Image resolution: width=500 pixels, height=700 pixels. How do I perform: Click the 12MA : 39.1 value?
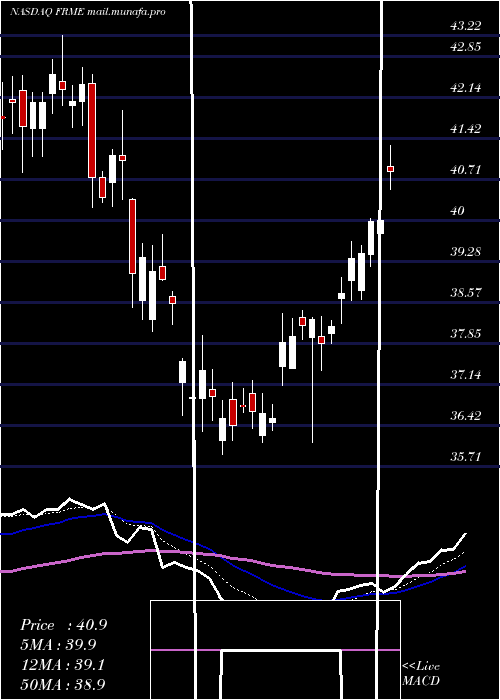(62, 665)
